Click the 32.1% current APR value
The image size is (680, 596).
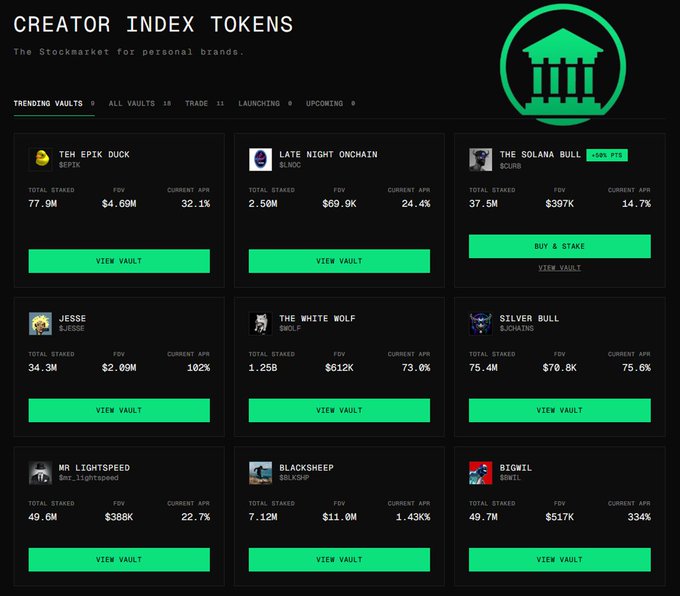(196, 203)
